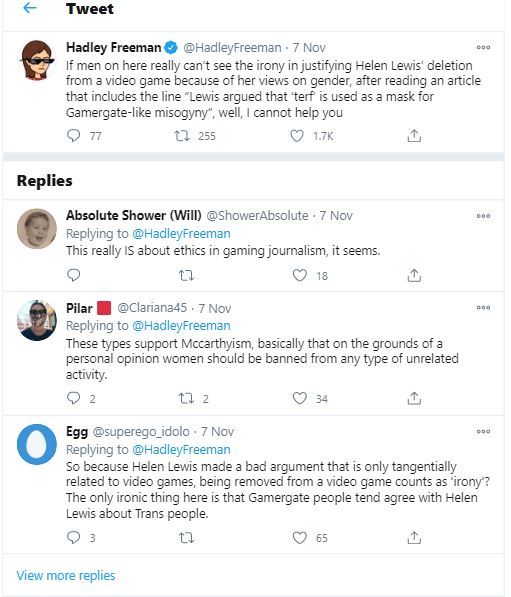Like Absolute Shower's reply with 18 likes
This screenshot has width=511, height=597.
click(300, 275)
